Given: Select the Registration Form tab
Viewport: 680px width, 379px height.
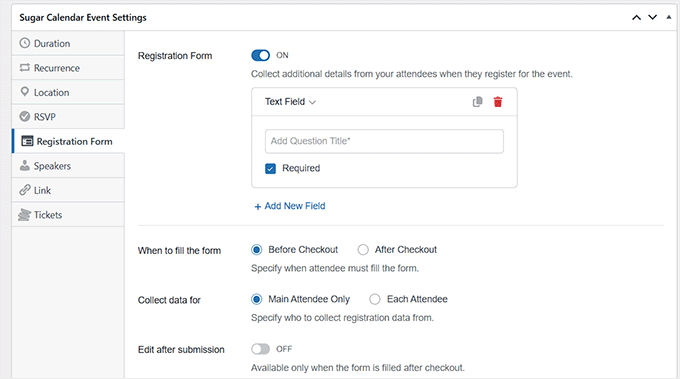Looking at the screenshot, I should 68,141.
